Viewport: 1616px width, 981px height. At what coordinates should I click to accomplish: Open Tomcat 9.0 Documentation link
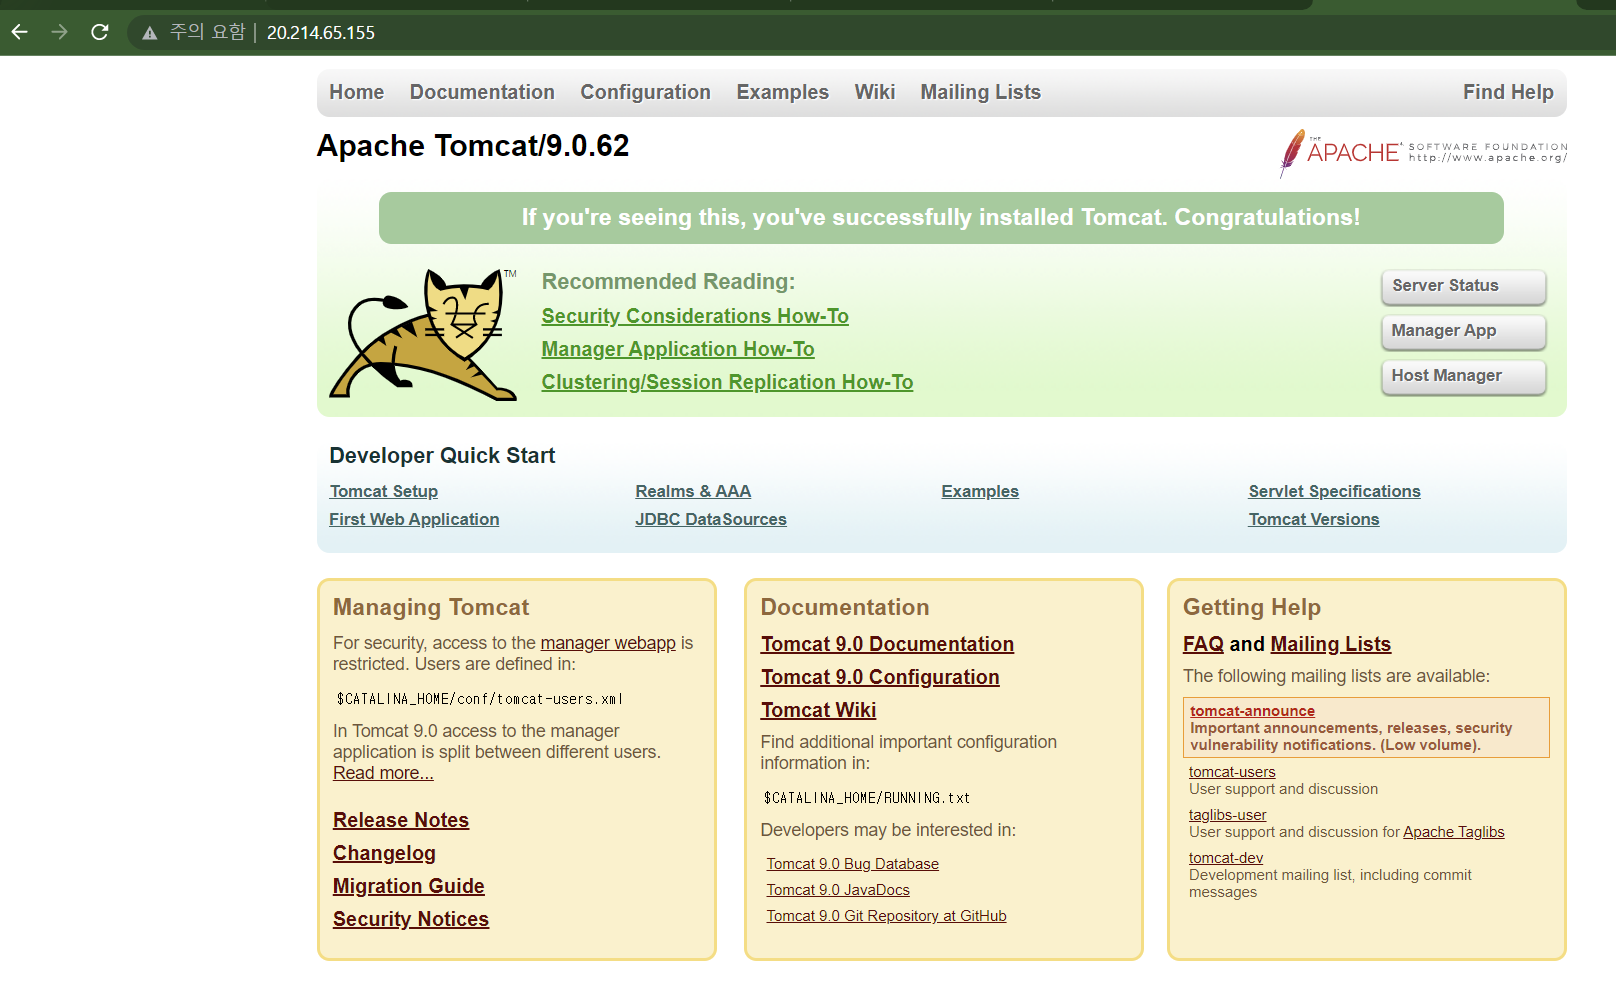coord(887,644)
